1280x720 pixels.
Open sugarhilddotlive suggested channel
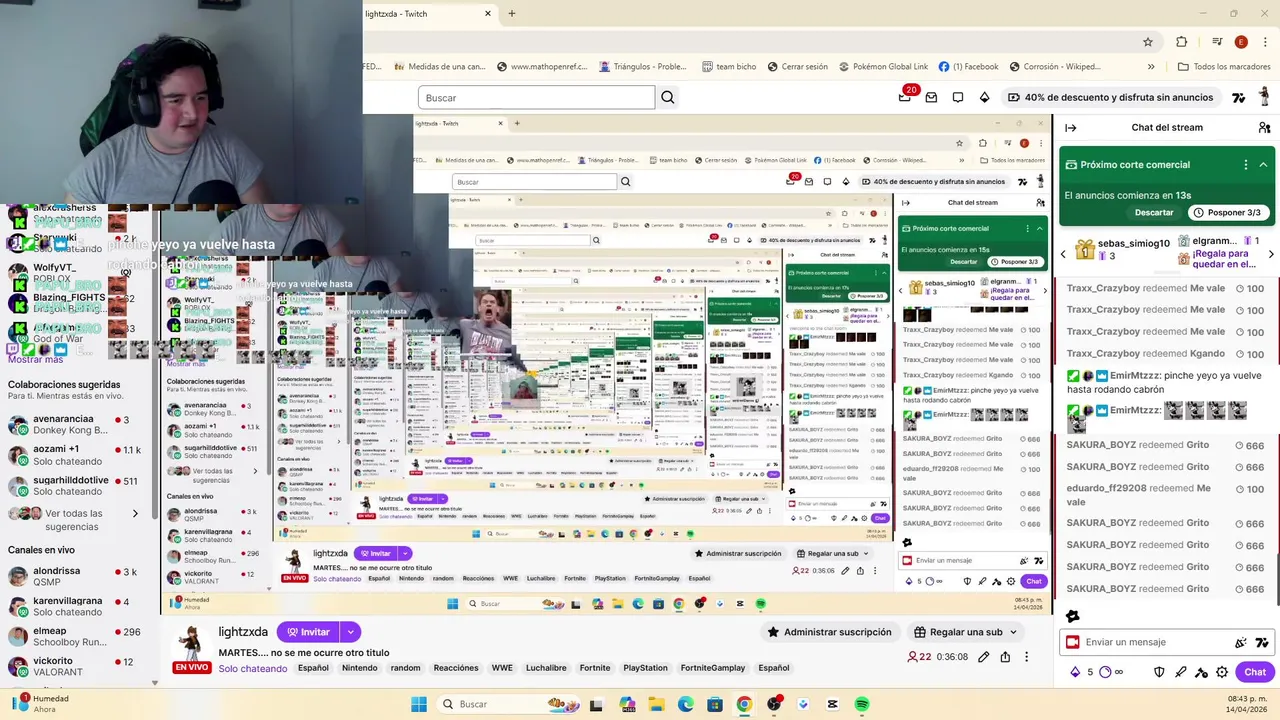coord(75,486)
